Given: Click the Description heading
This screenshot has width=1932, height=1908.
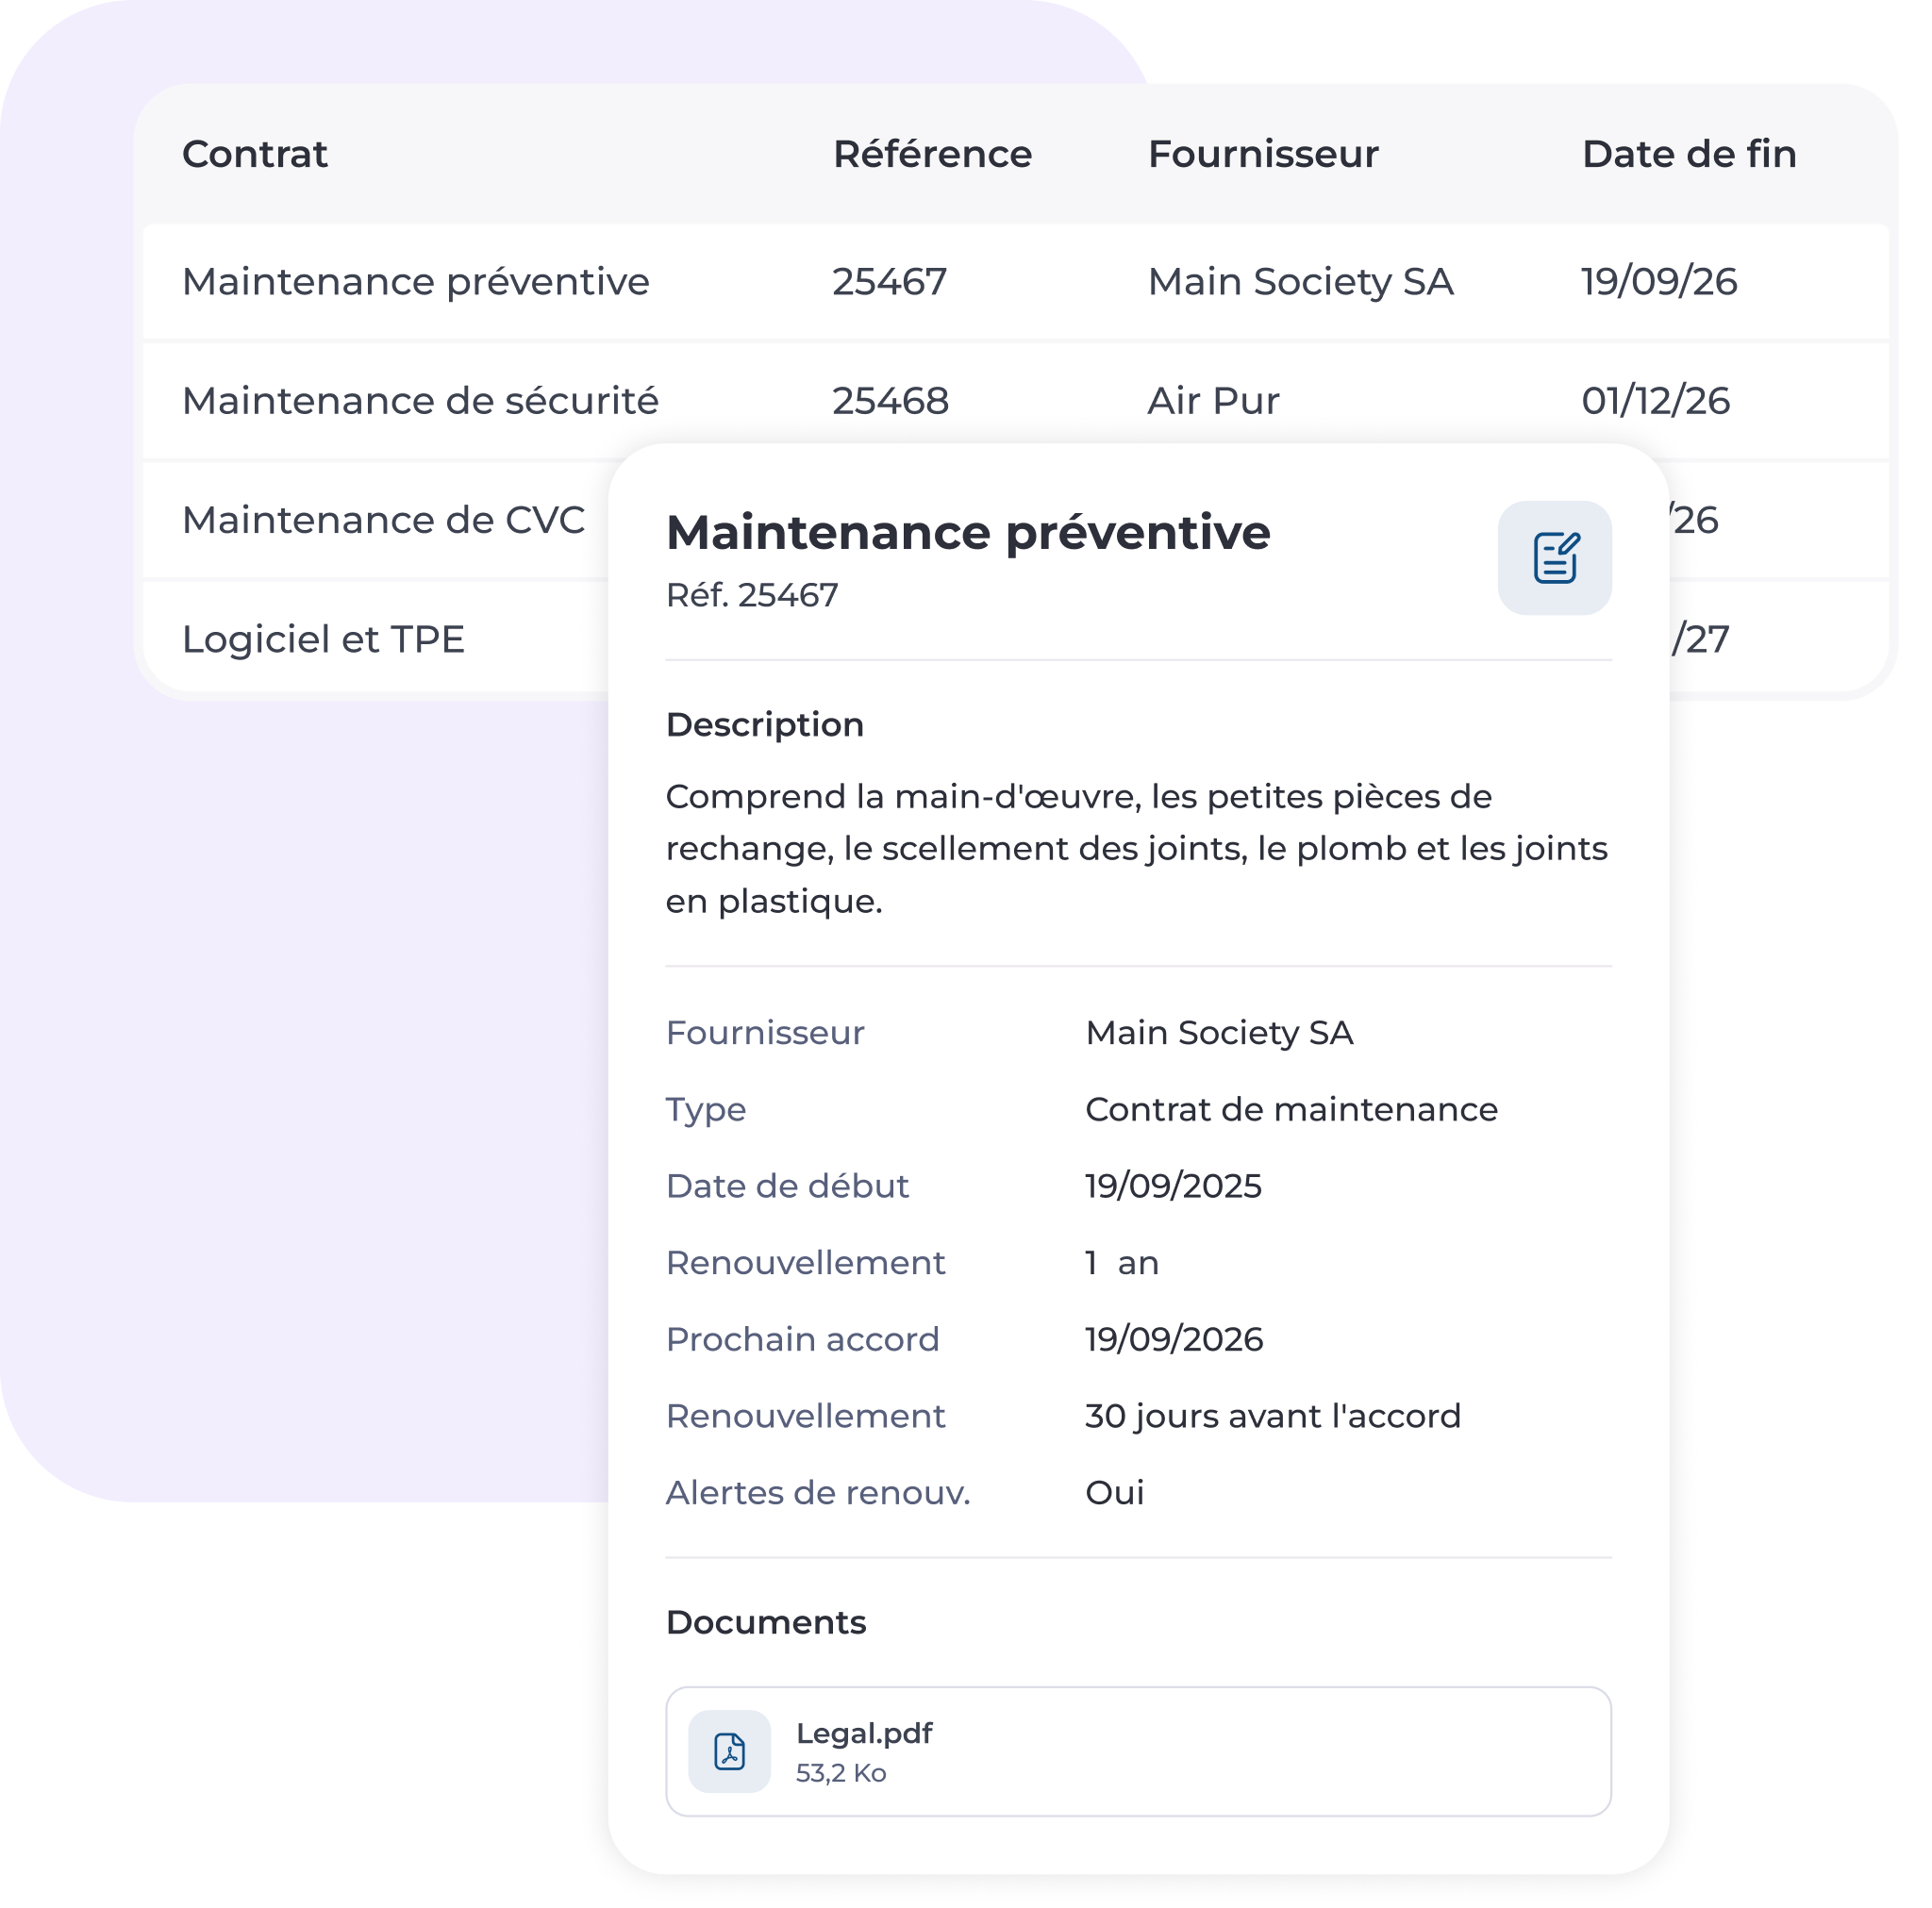Looking at the screenshot, I should pos(765,724).
